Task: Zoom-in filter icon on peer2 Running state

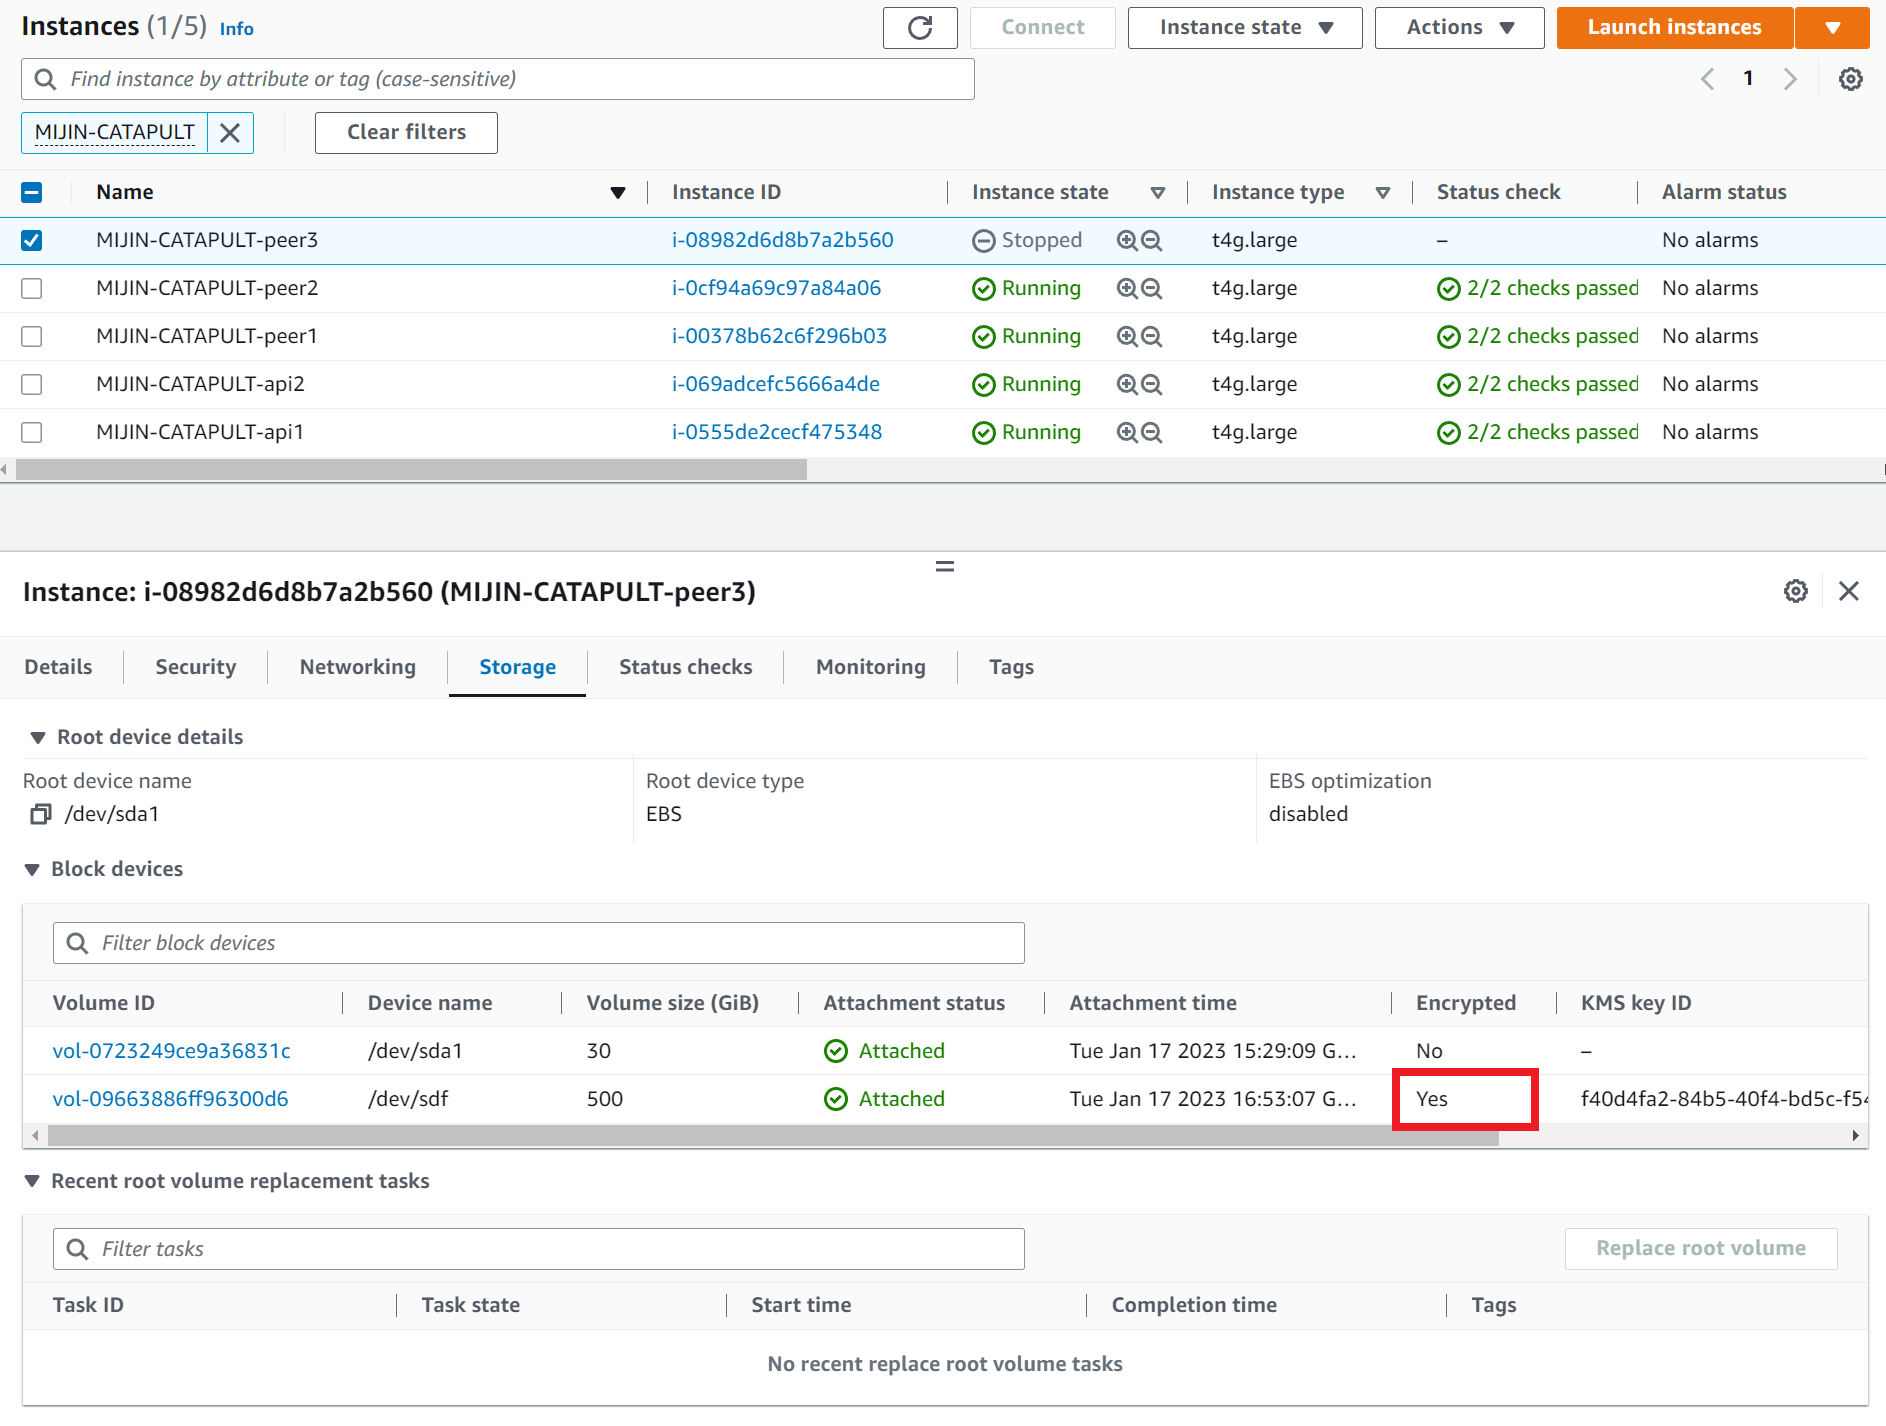Action: coord(1127,288)
